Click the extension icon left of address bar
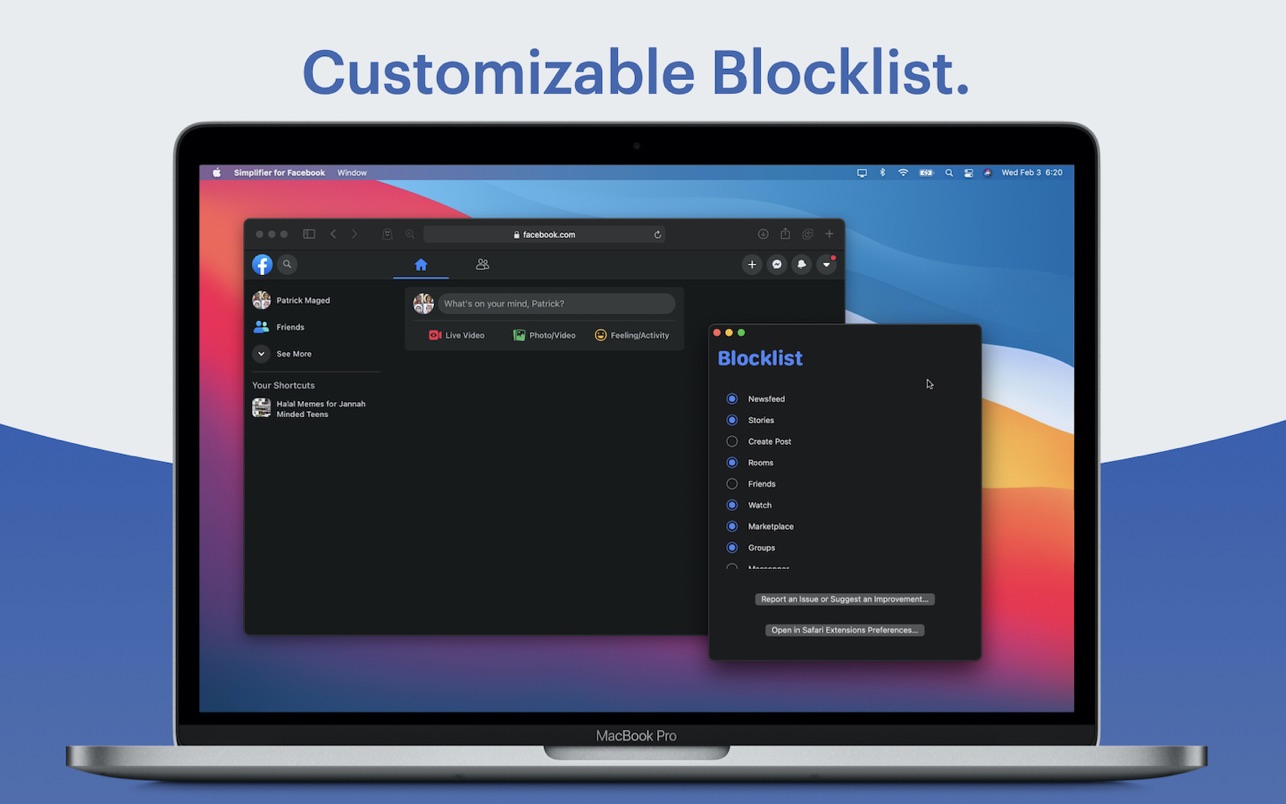Viewport: 1286px width, 804px height. coord(387,234)
